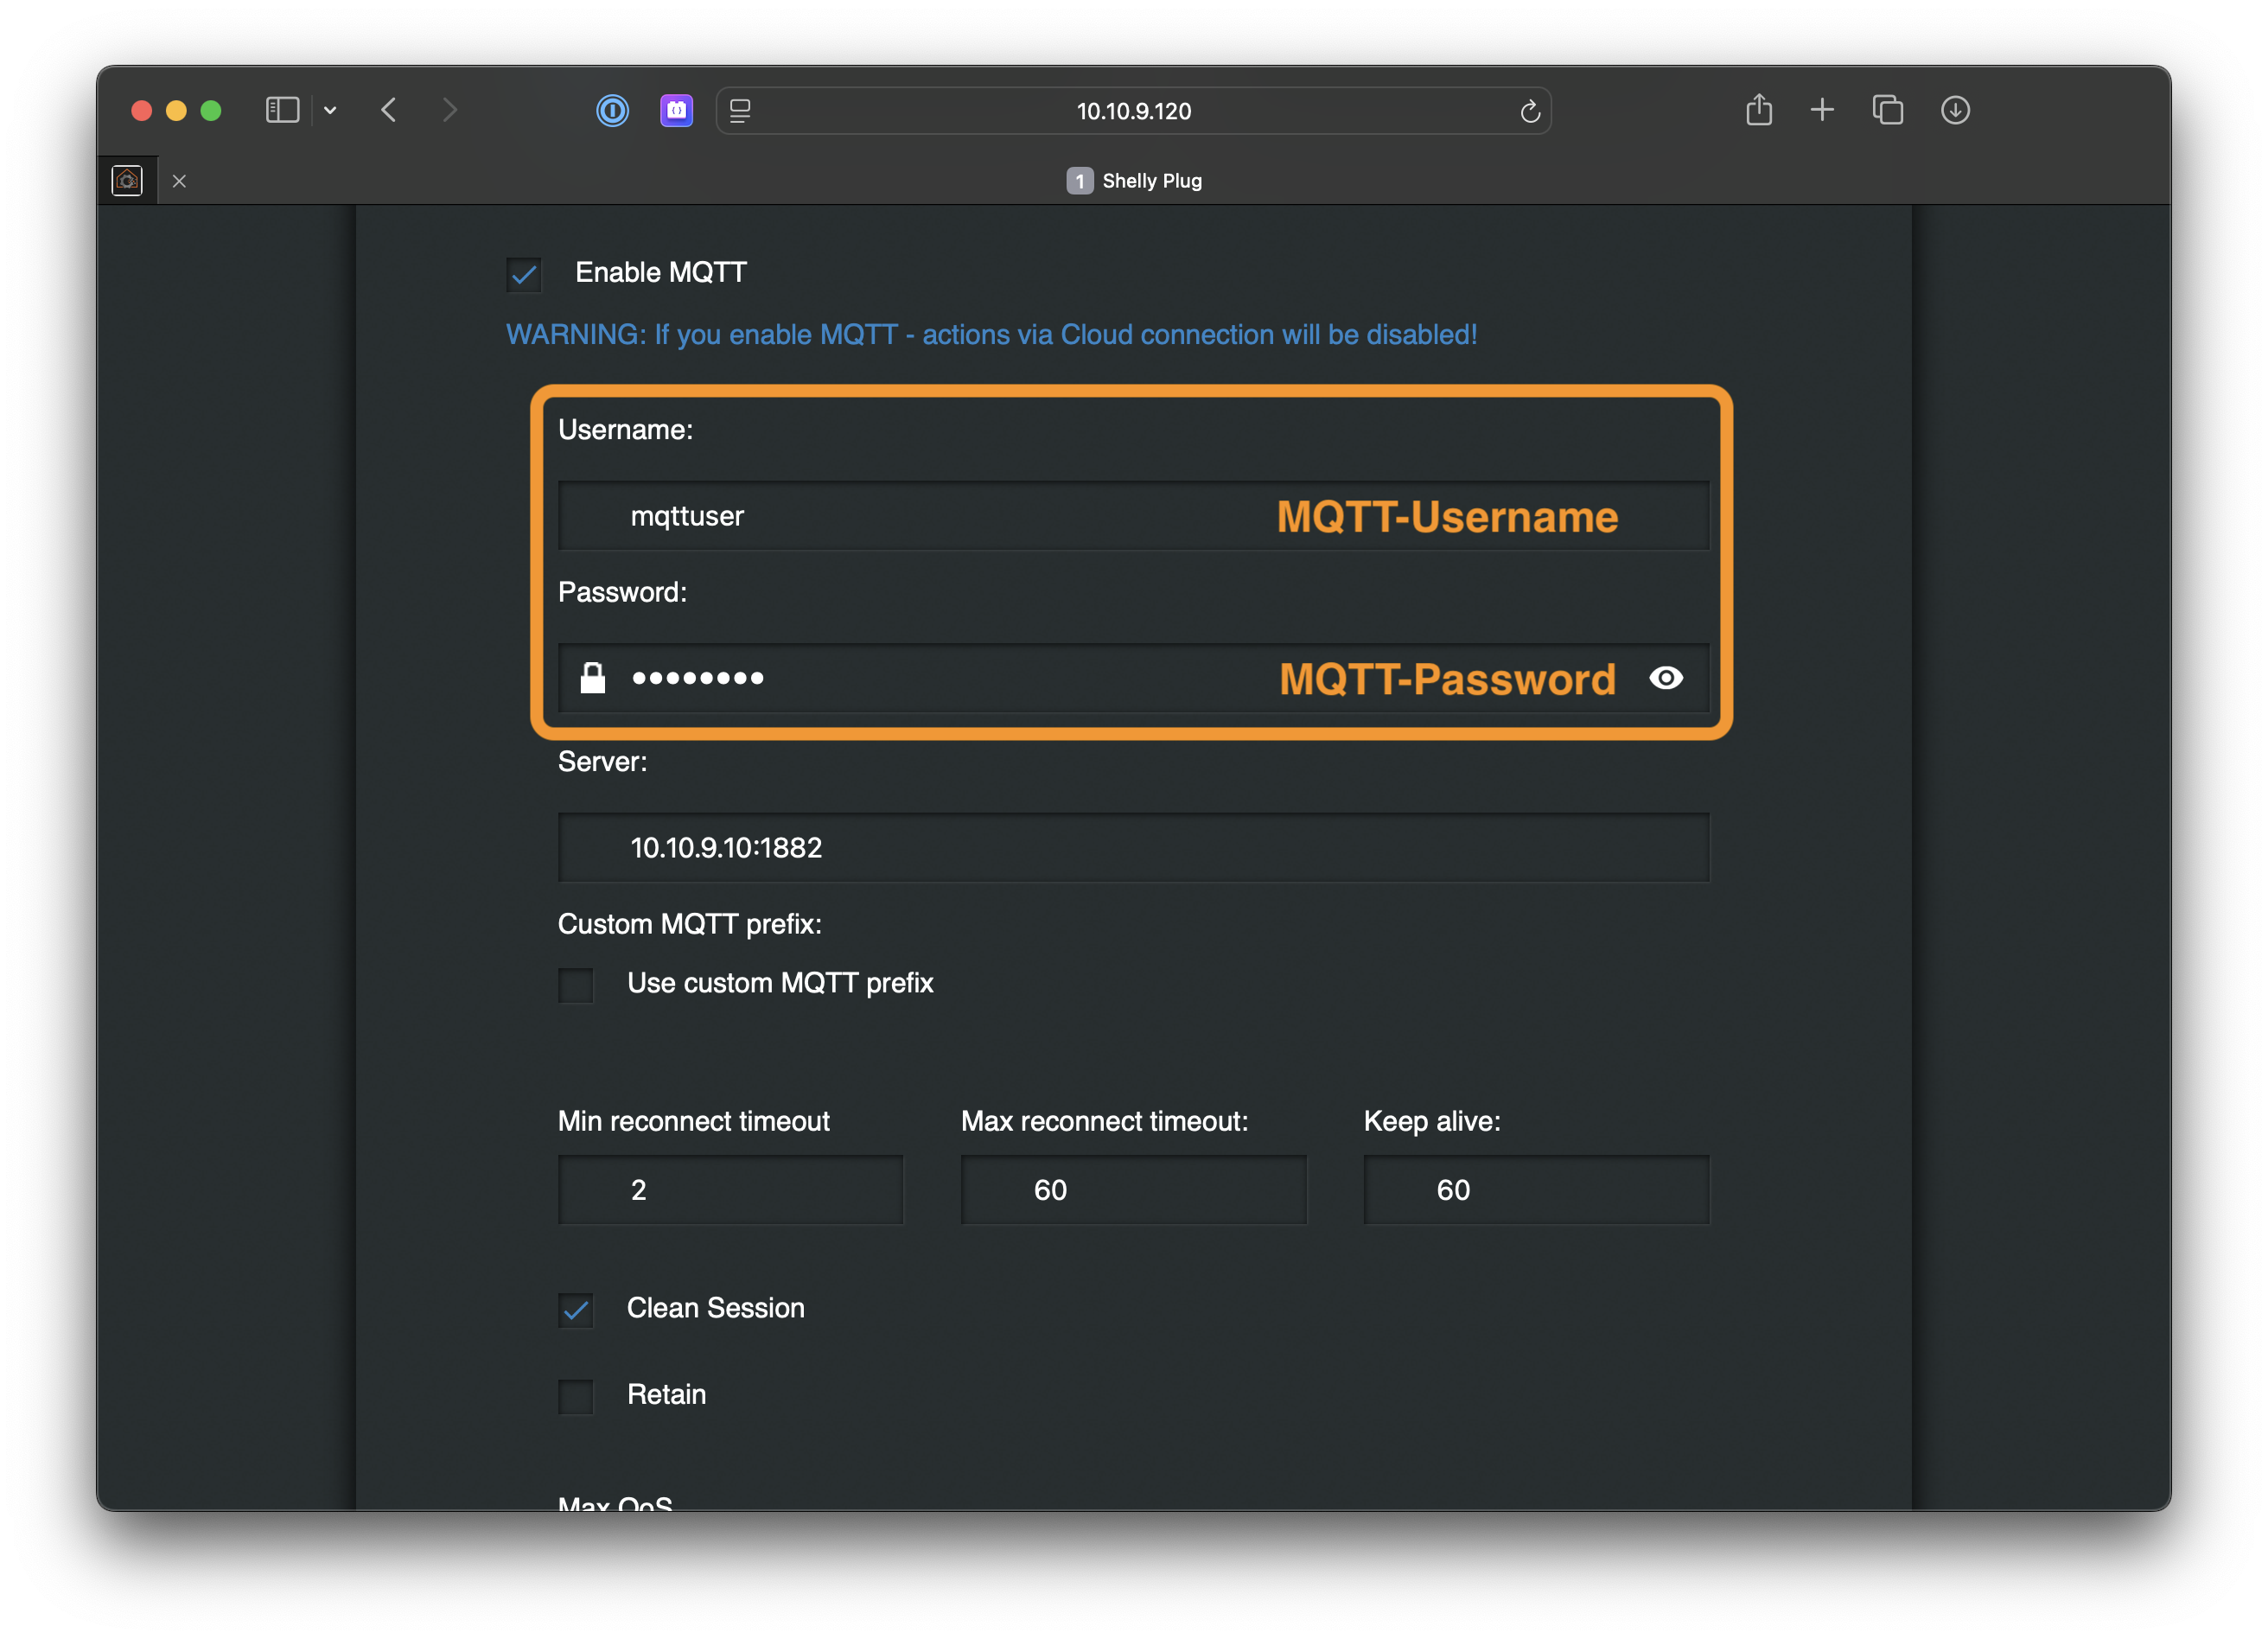The width and height of the screenshot is (2268, 1639).
Task: Click the Max reconnect timeout field
Action: pyautogui.click(x=1133, y=1190)
